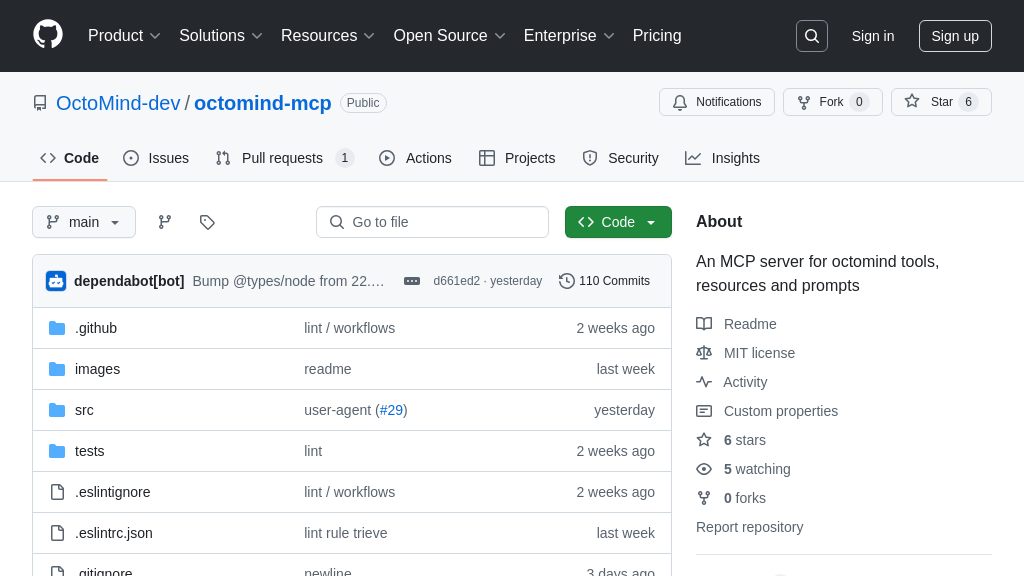The width and height of the screenshot is (1024, 576).
Task: Open the Security tab
Action: pyautogui.click(x=620, y=158)
